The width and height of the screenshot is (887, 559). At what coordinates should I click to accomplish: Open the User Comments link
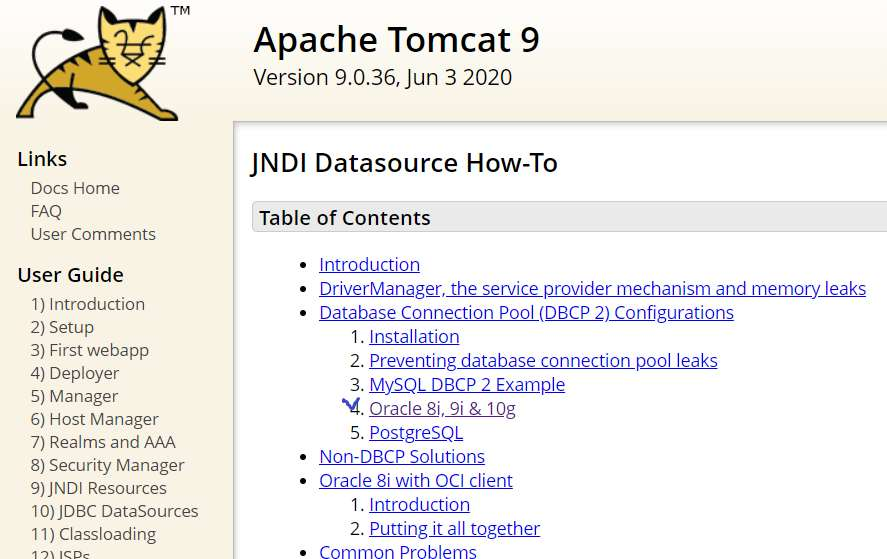pos(93,234)
